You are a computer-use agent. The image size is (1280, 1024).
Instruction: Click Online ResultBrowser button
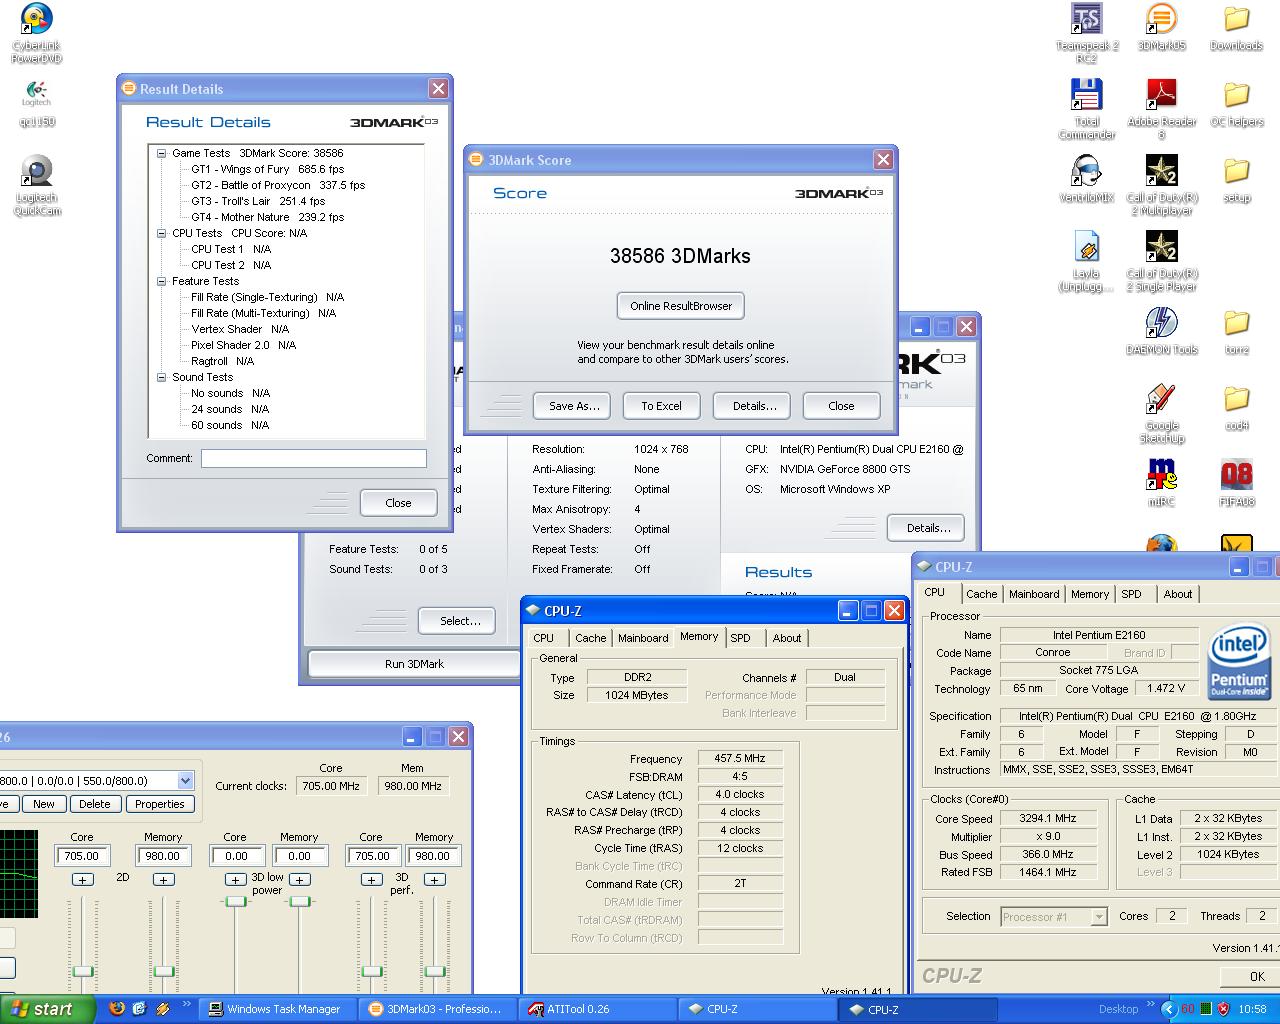(x=681, y=306)
